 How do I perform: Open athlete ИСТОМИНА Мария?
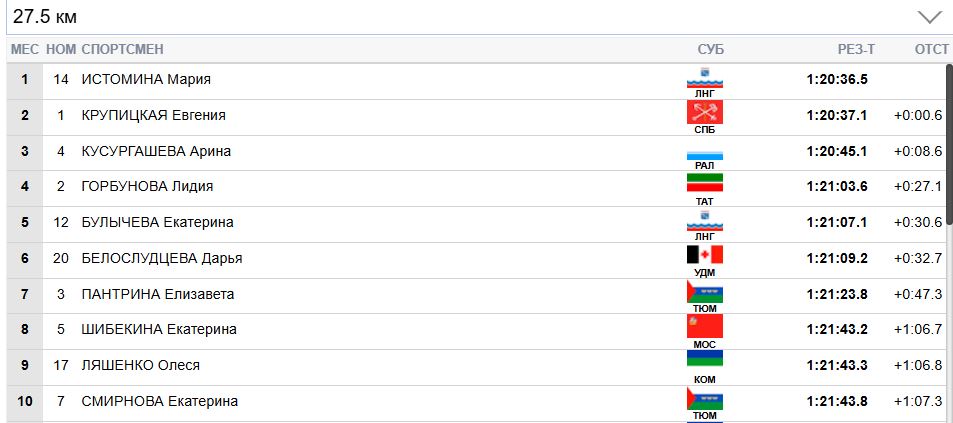[146, 80]
